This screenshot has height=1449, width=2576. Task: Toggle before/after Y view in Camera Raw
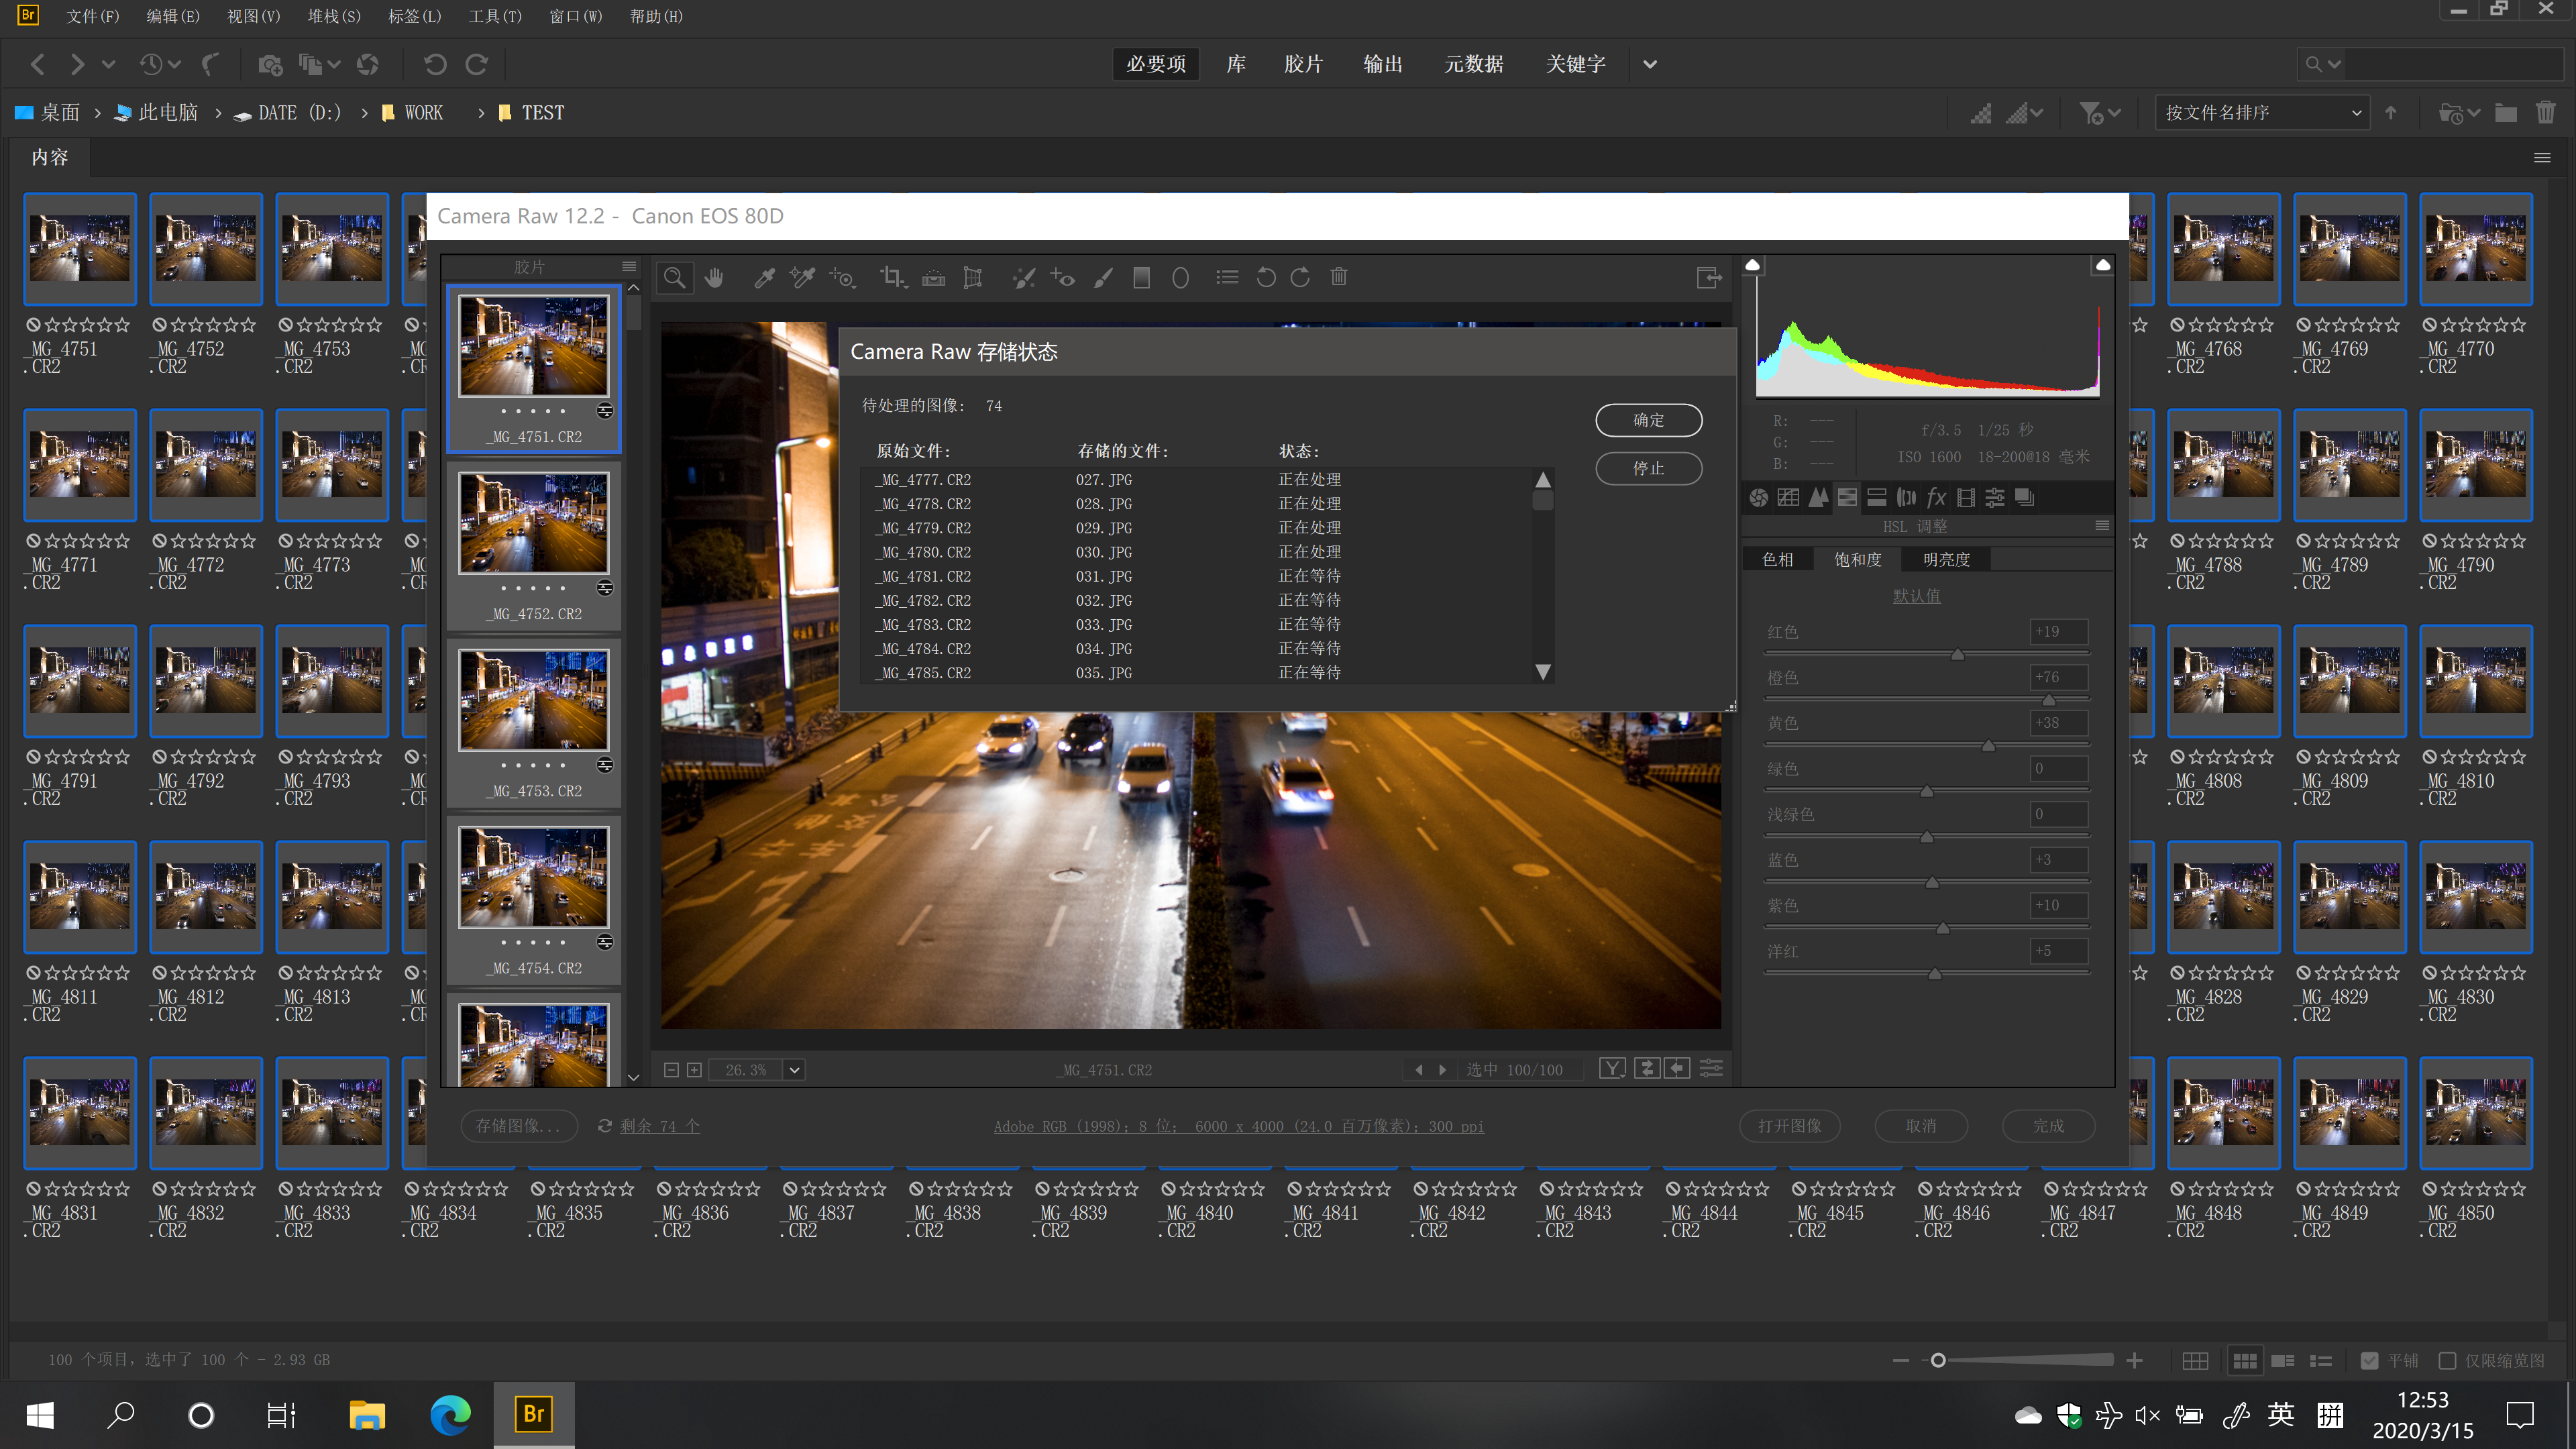click(x=1612, y=1069)
